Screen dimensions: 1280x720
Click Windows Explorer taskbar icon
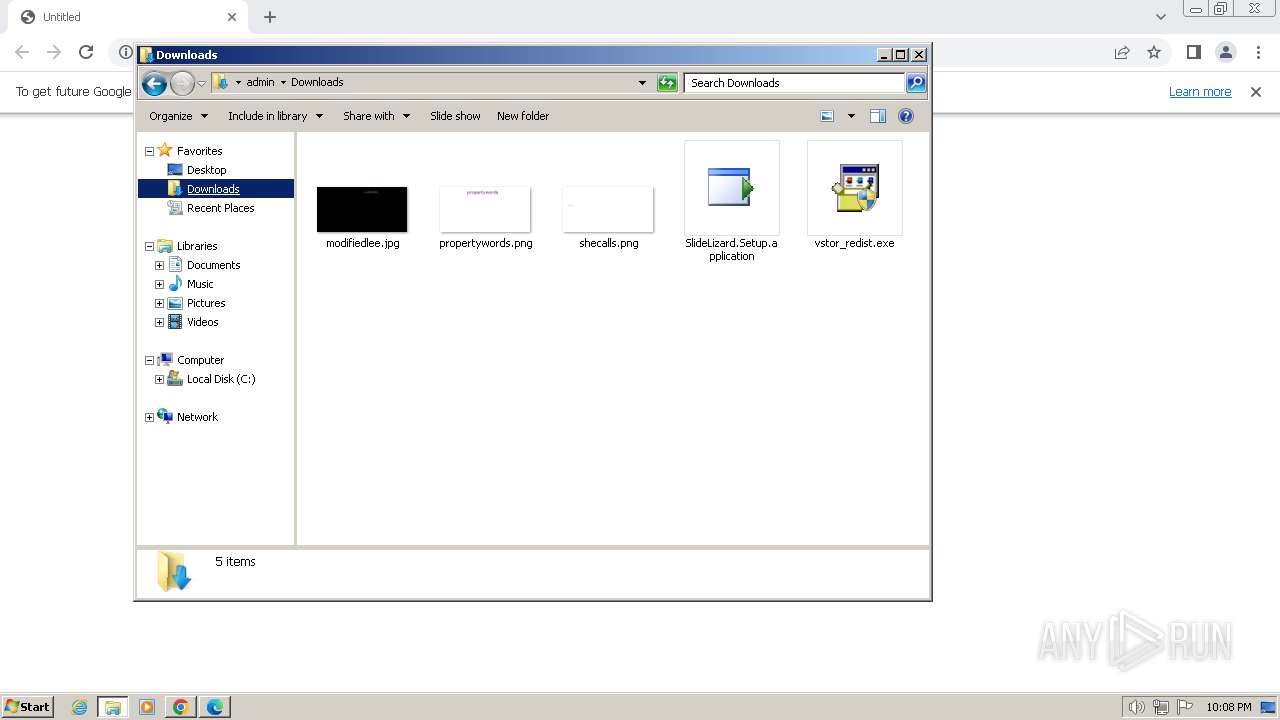click(x=112, y=707)
